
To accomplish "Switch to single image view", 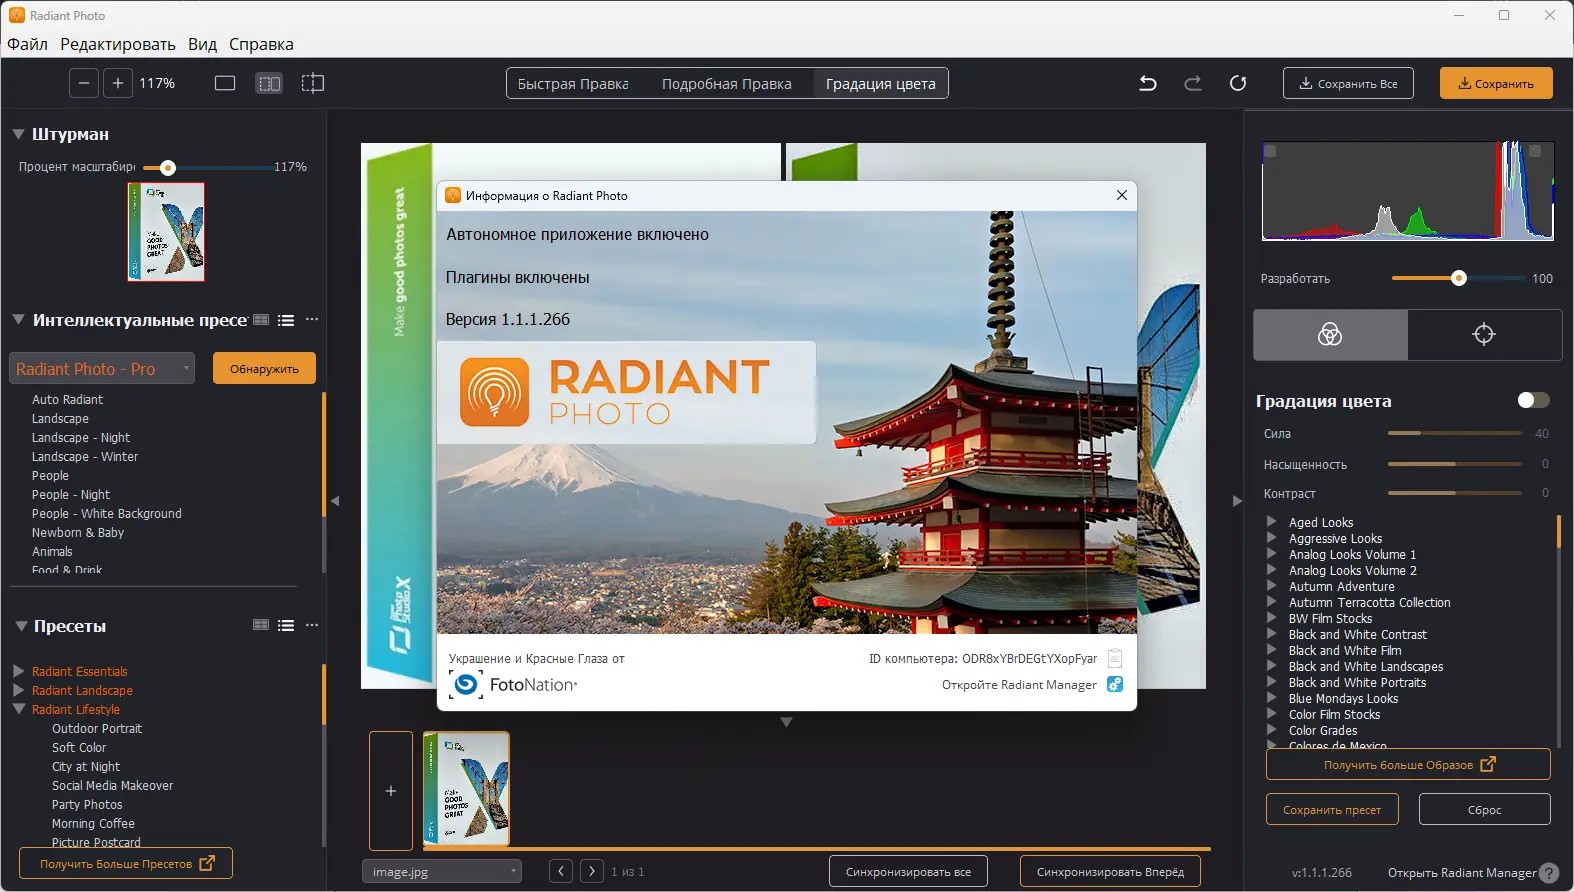I will tap(225, 83).
